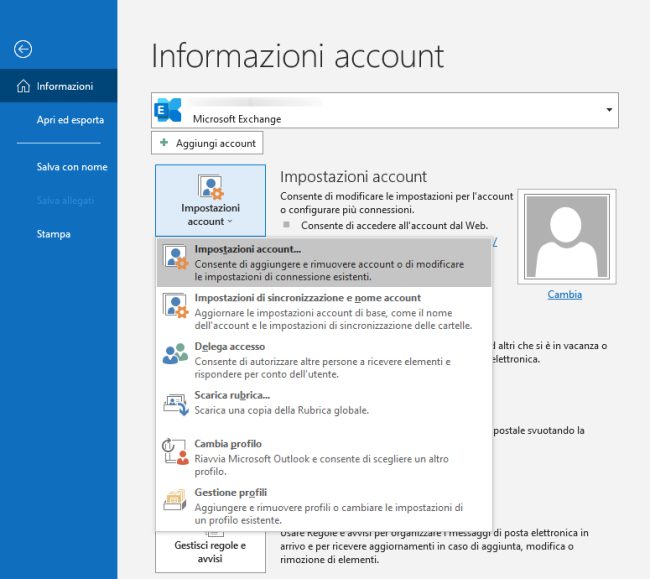
Task: Choose Gestione profili from the menu
Action: (x=324, y=506)
